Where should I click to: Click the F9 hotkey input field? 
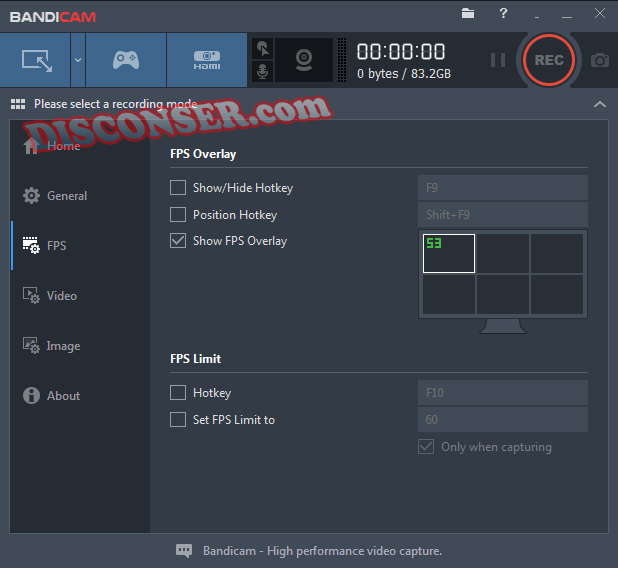[503, 188]
